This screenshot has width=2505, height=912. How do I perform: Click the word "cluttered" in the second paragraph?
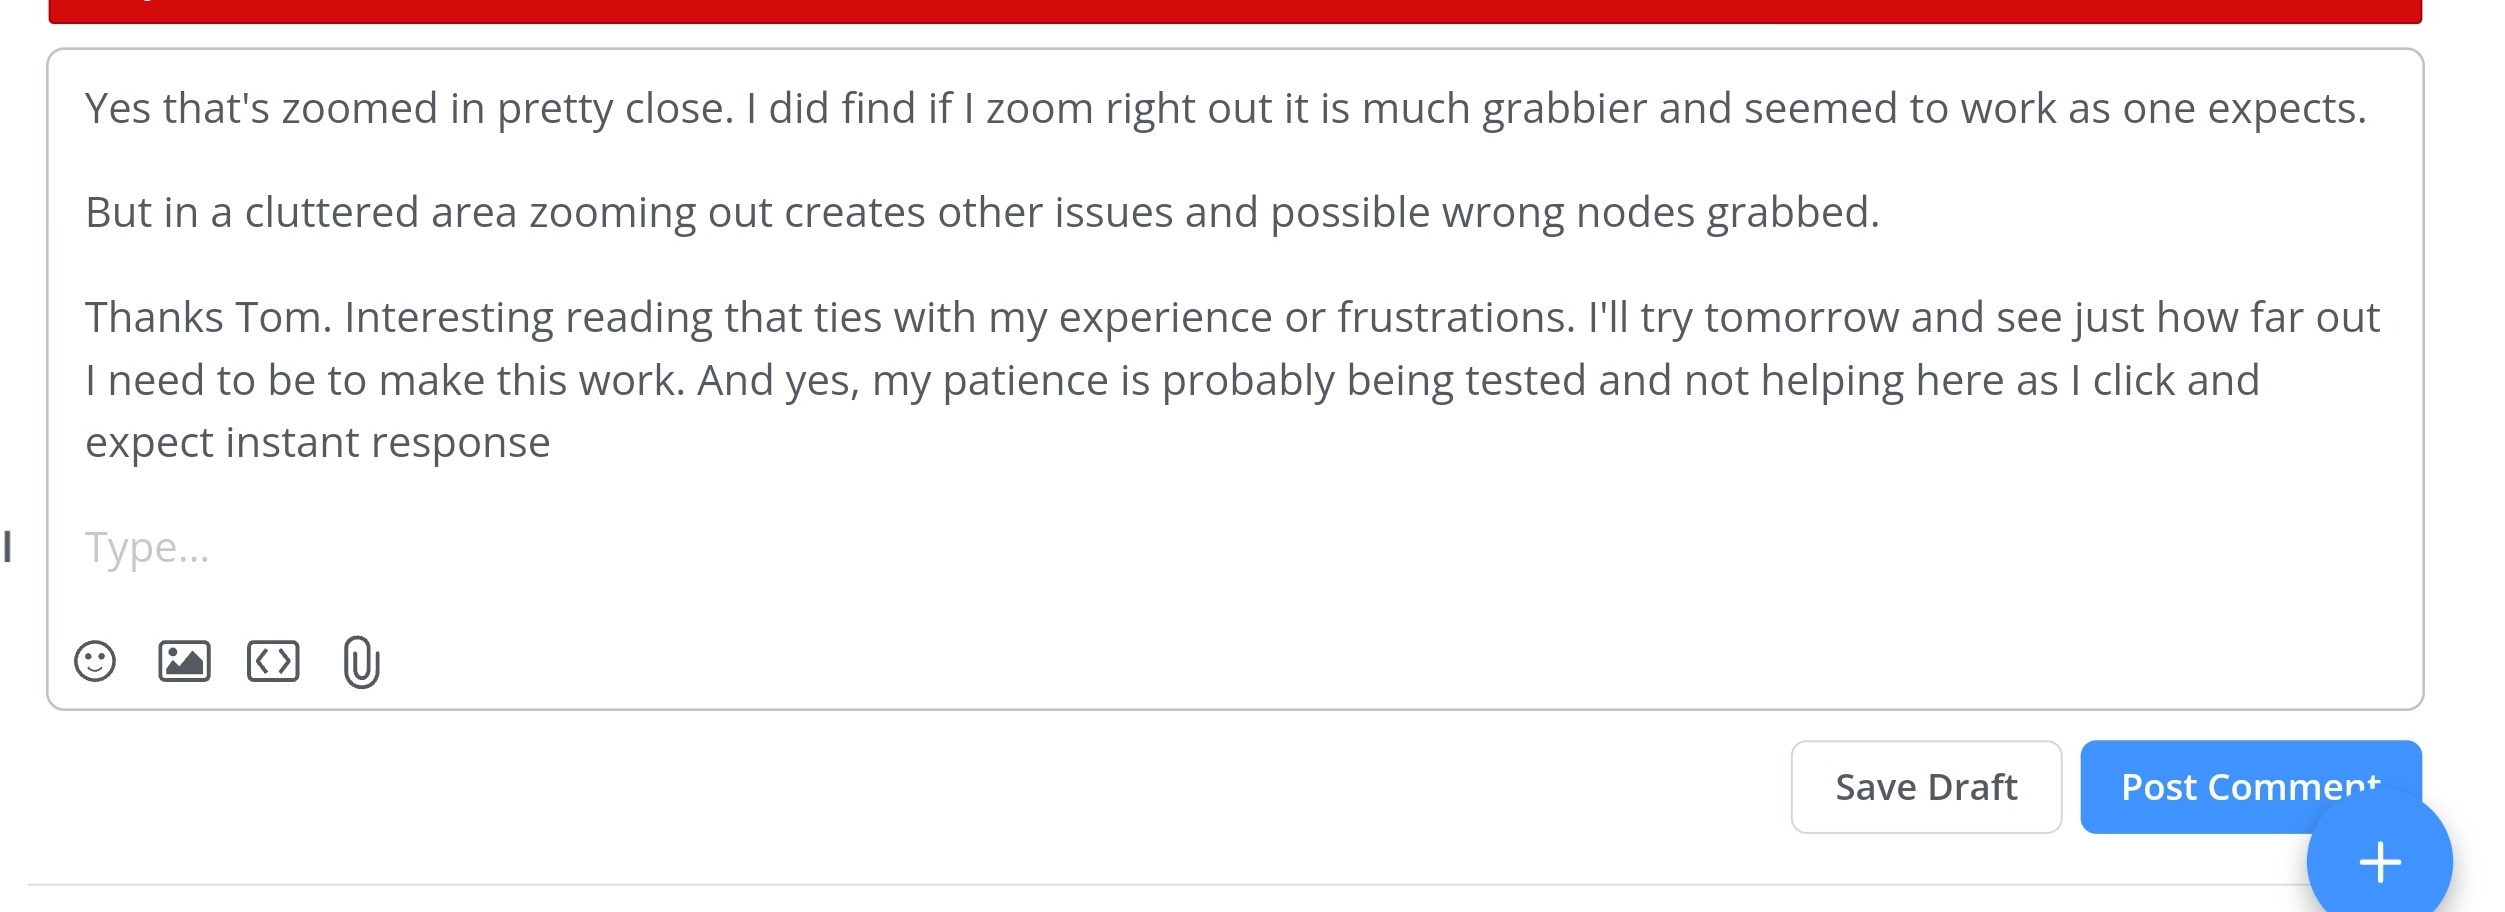[x=331, y=213]
